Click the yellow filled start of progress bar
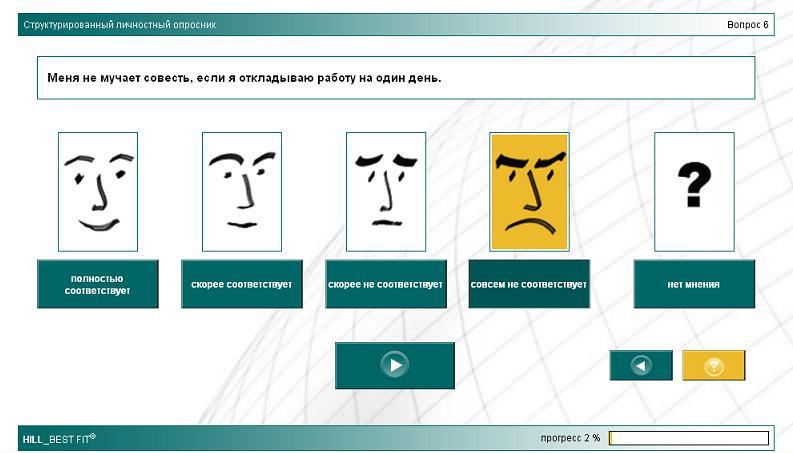The image size is (793, 453). (611, 438)
